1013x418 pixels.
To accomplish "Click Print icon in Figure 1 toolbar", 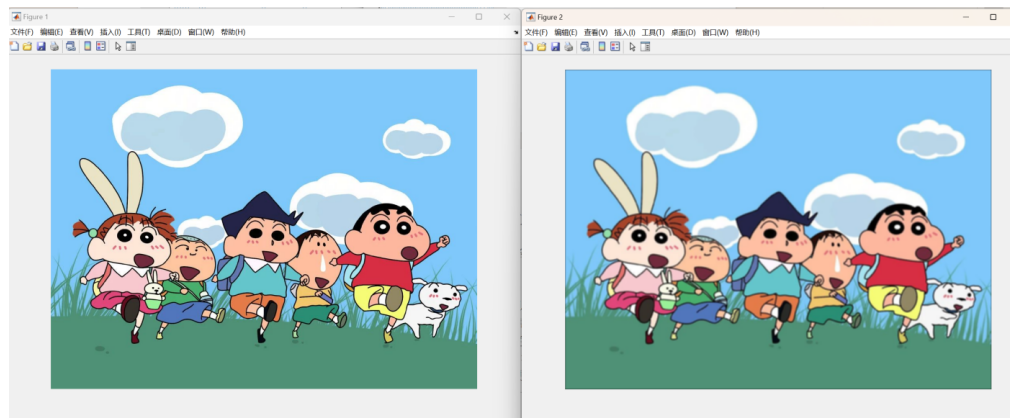I will pyautogui.click(x=54, y=47).
